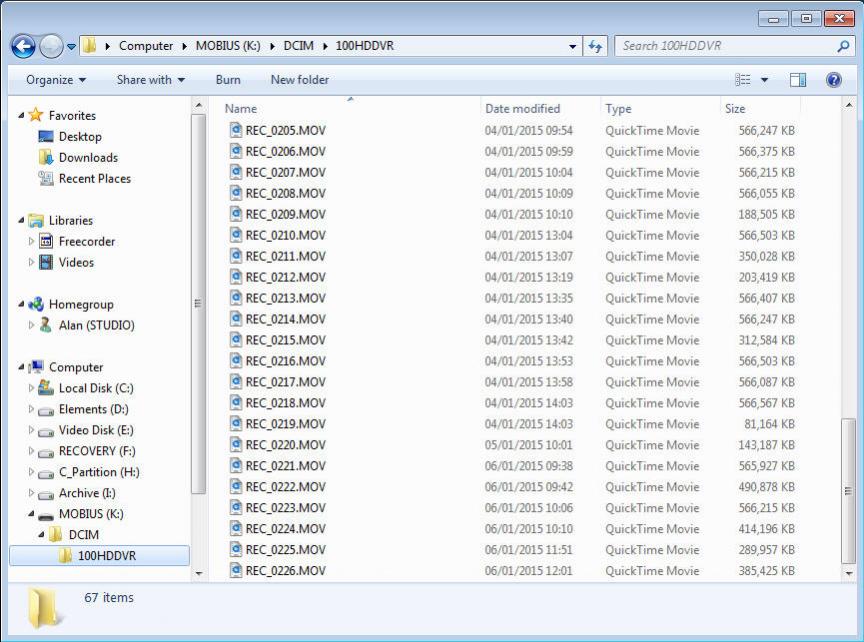Open the Downloads folder in Favorites
This screenshot has width=864, height=642.
(87, 158)
